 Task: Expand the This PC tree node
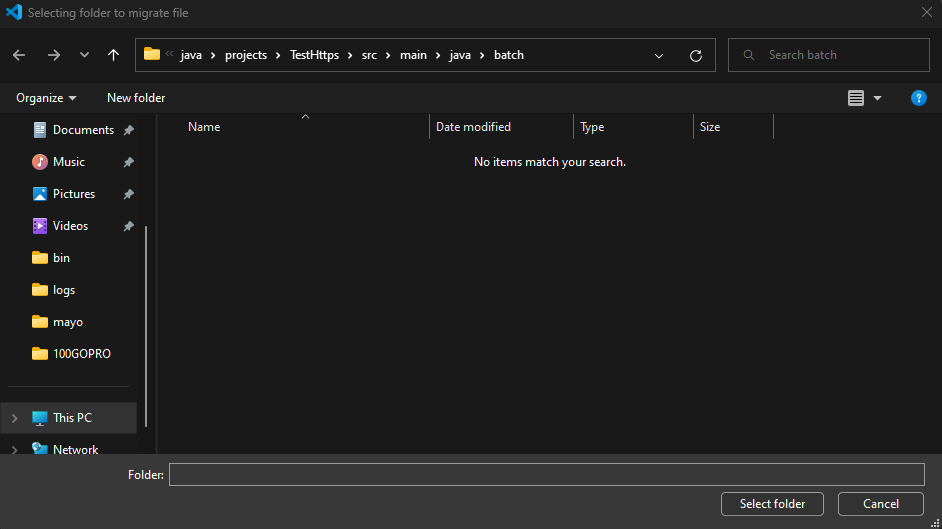pyautogui.click(x=15, y=418)
